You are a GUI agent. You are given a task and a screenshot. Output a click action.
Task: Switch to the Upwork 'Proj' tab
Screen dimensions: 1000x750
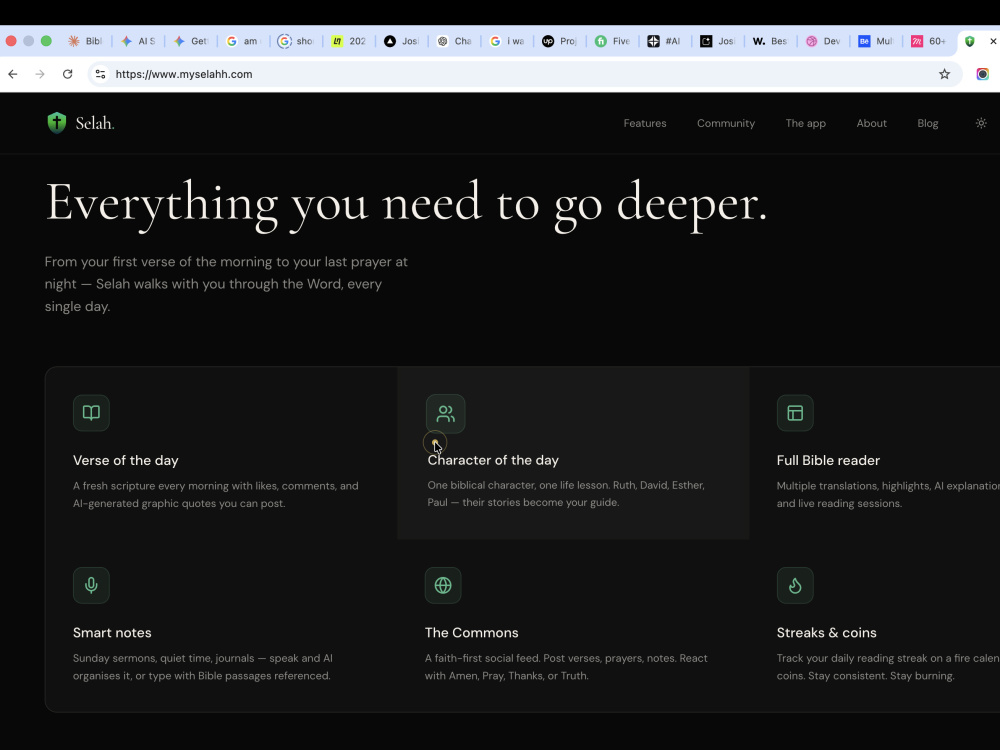pyautogui.click(x=560, y=41)
